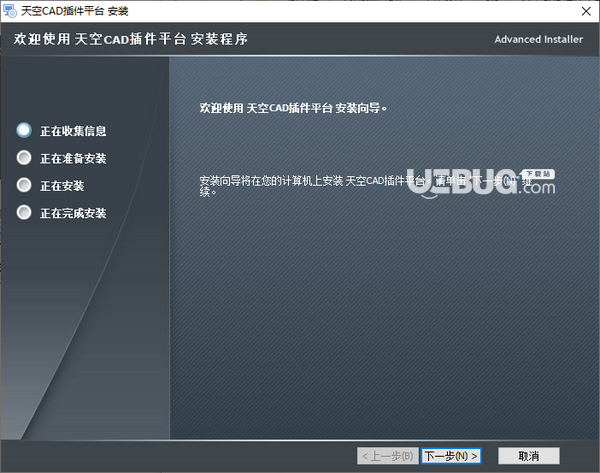Click the 正在完成安装 step label
This screenshot has width=600, height=473.
pyautogui.click(x=73, y=213)
